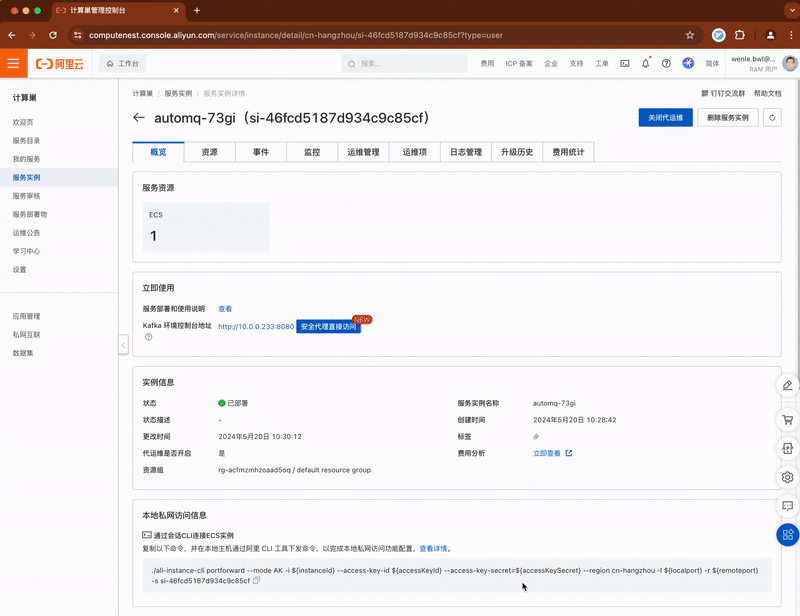Viewport: 800px width, 616px height.
Task: Open 设置 in sidebar
Action: 19,269
